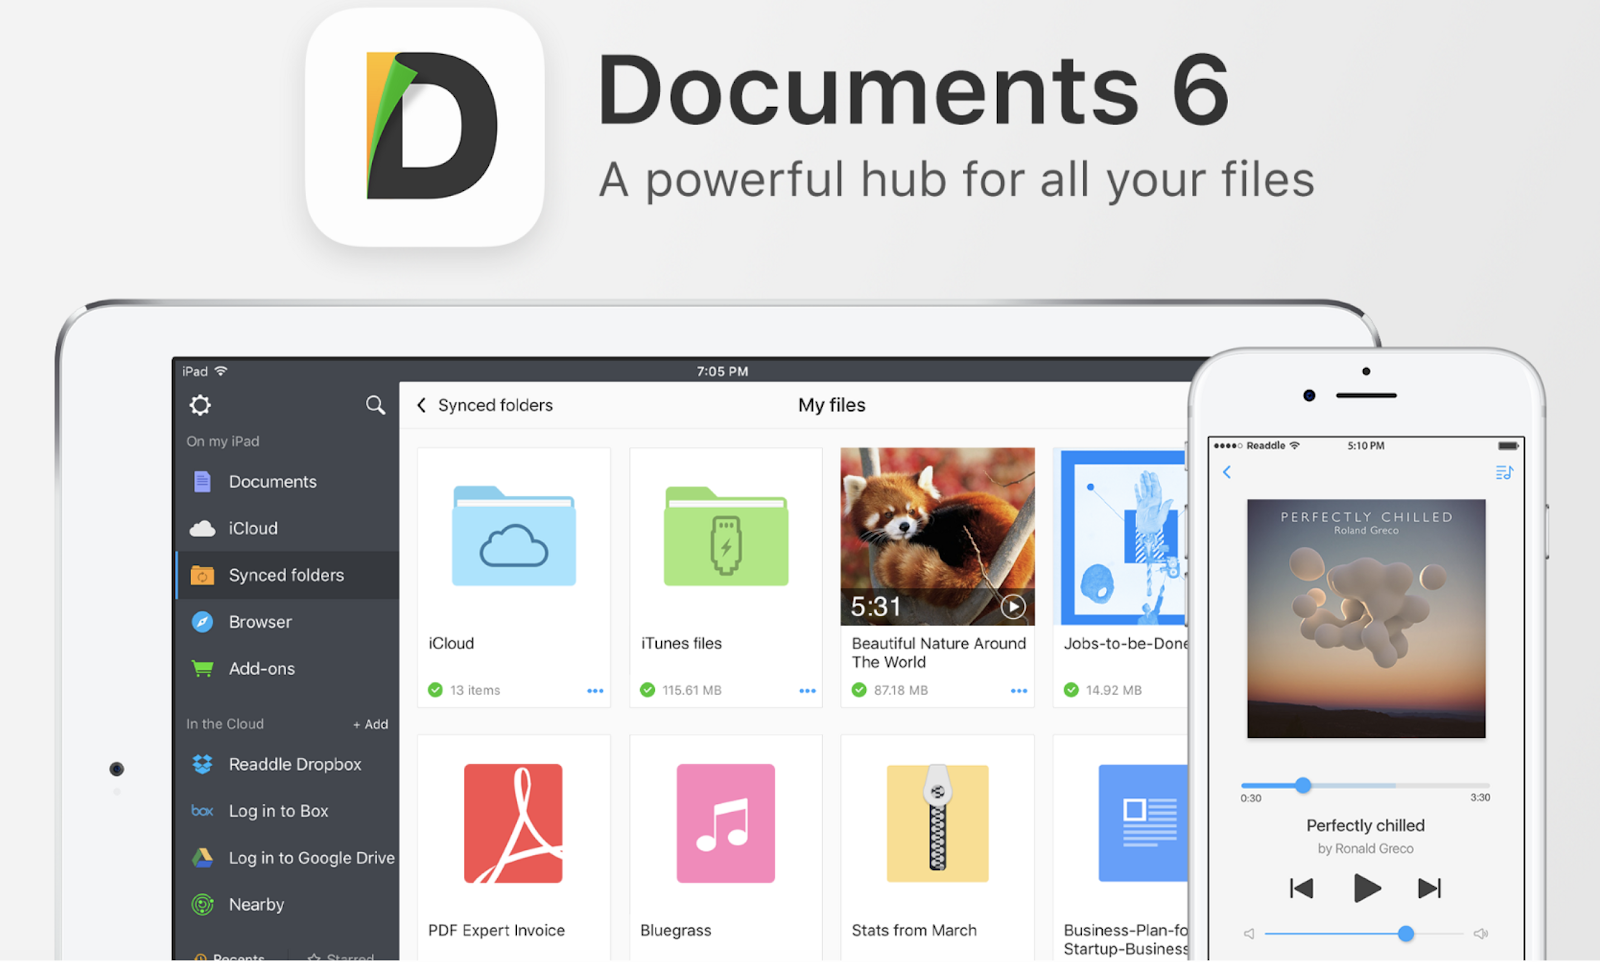
Task: Click the 'My files' title text
Action: pos(832,405)
